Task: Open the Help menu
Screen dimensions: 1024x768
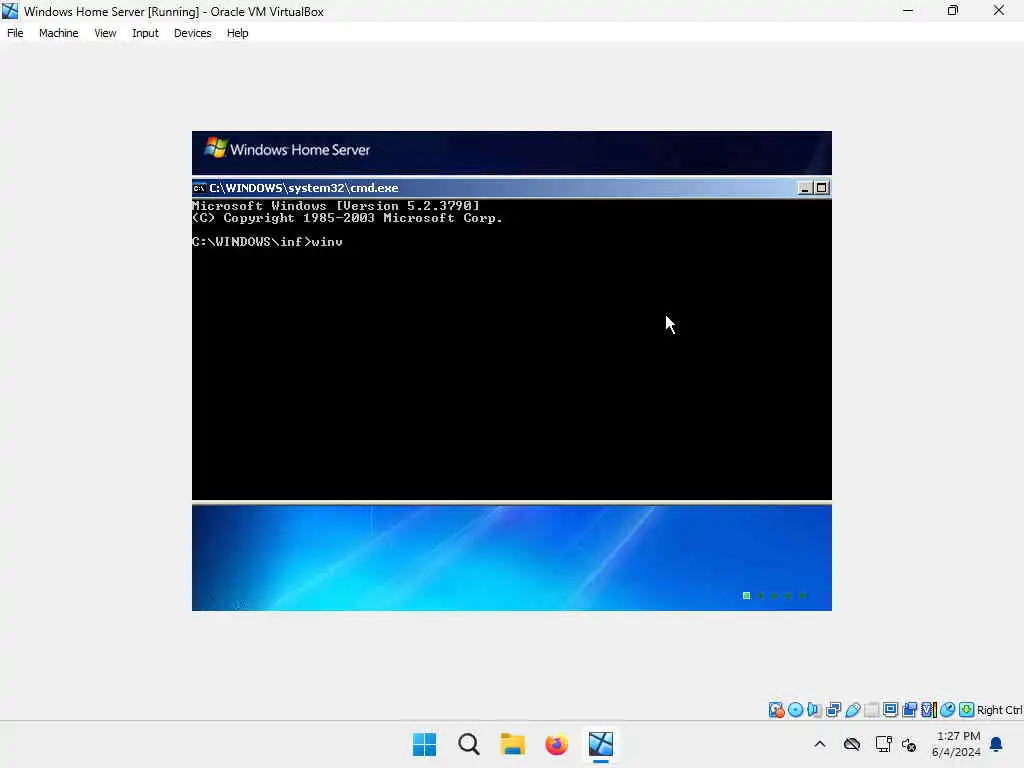Action: (x=238, y=33)
